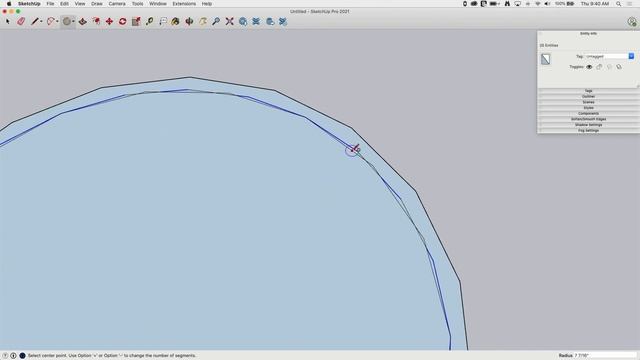The image size is (640, 360).
Task: Select the Orbit tool
Action: click(x=189, y=21)
